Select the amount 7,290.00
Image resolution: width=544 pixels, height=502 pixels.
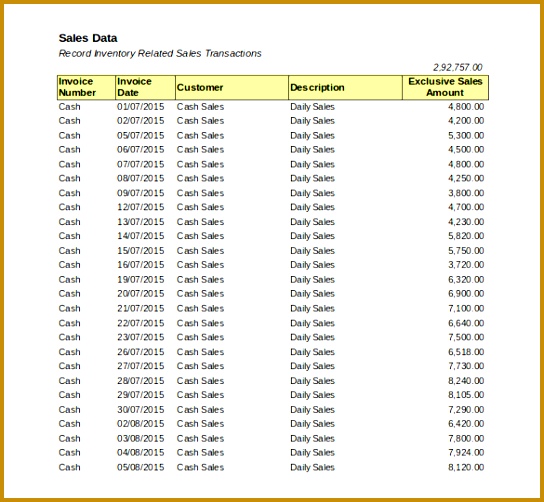click(x=466, y=409)
